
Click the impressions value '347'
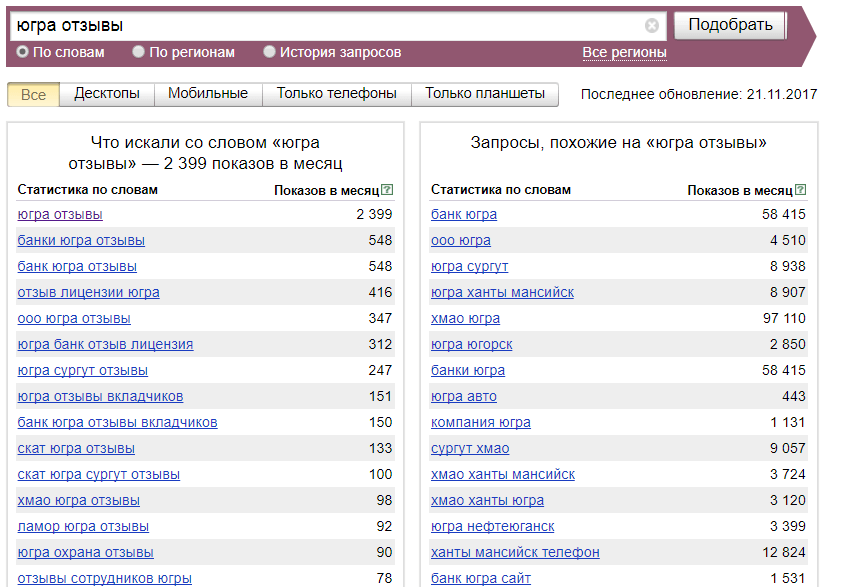point(380,319)
